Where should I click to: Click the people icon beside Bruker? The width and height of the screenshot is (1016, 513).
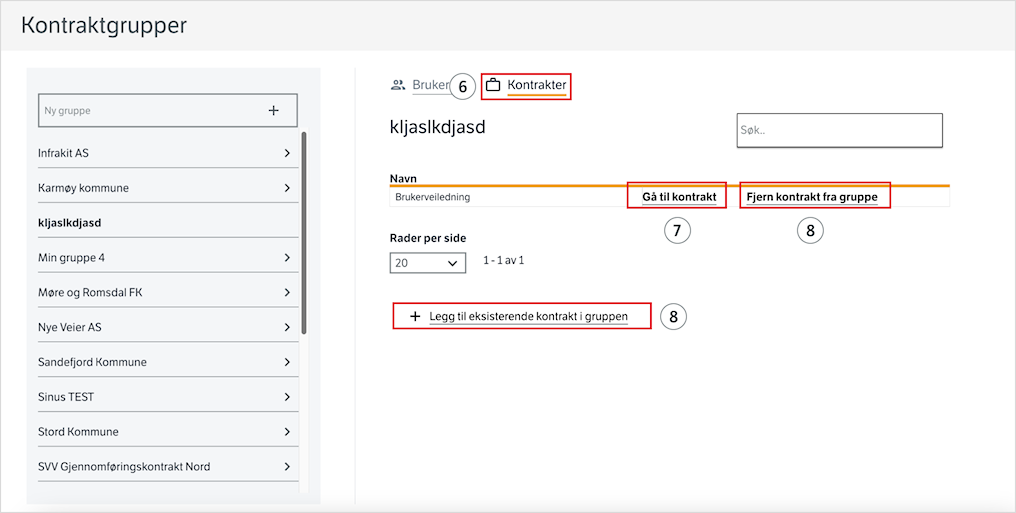[398, 85]
